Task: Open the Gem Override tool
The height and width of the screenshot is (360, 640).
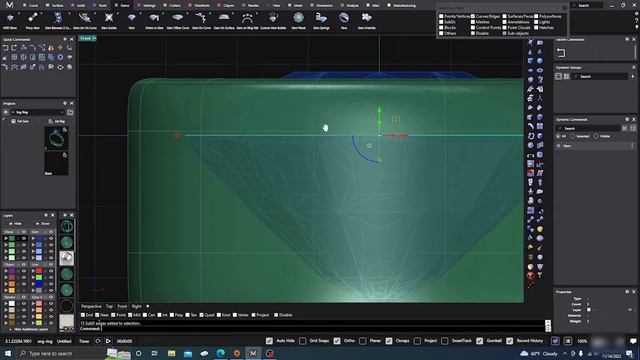Action: click(x=367, y=20)
